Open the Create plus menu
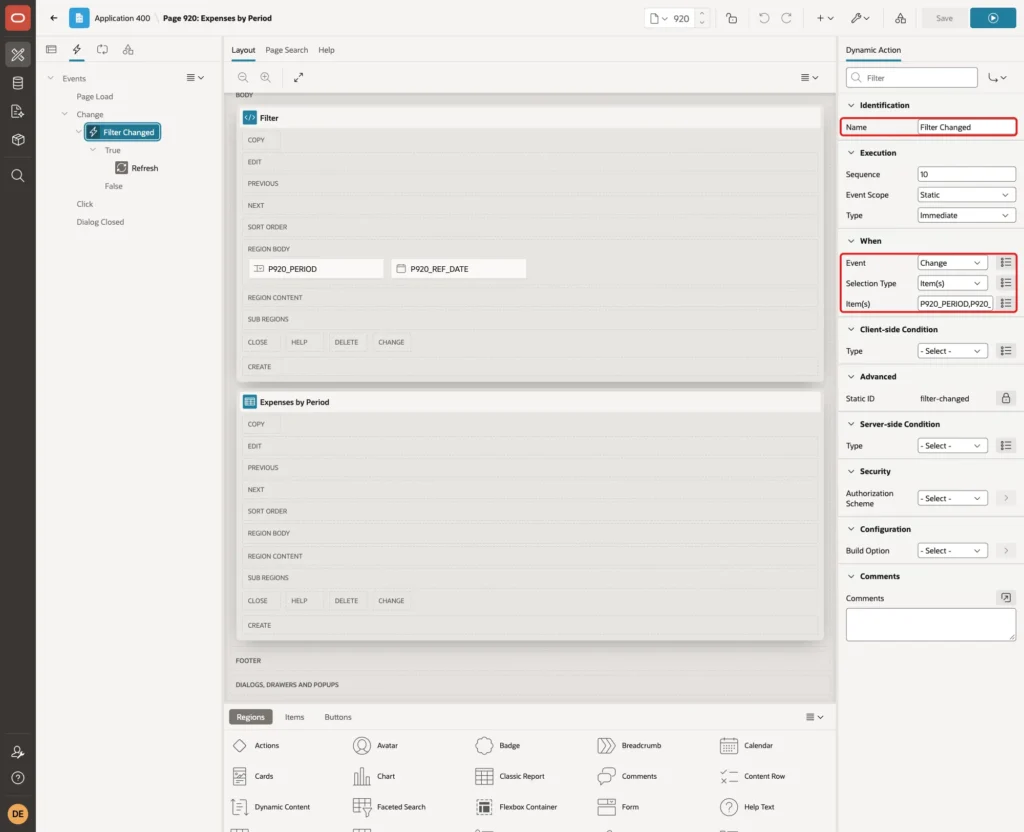 (825, 18)
